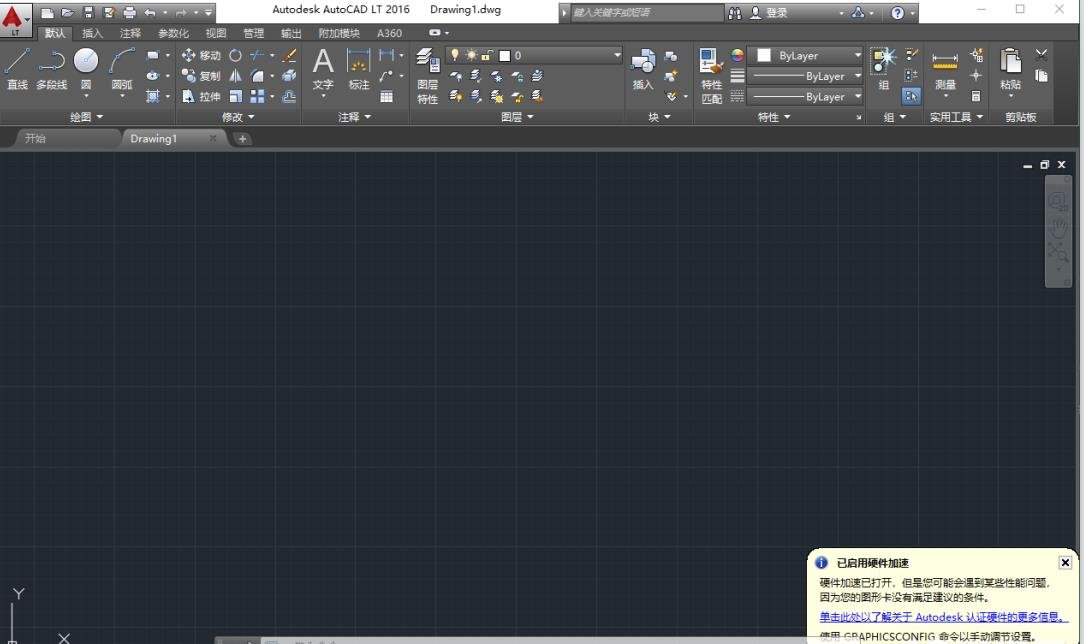Expand the Layers (图层) panel
1084x644 pixels.
(517, 117)
